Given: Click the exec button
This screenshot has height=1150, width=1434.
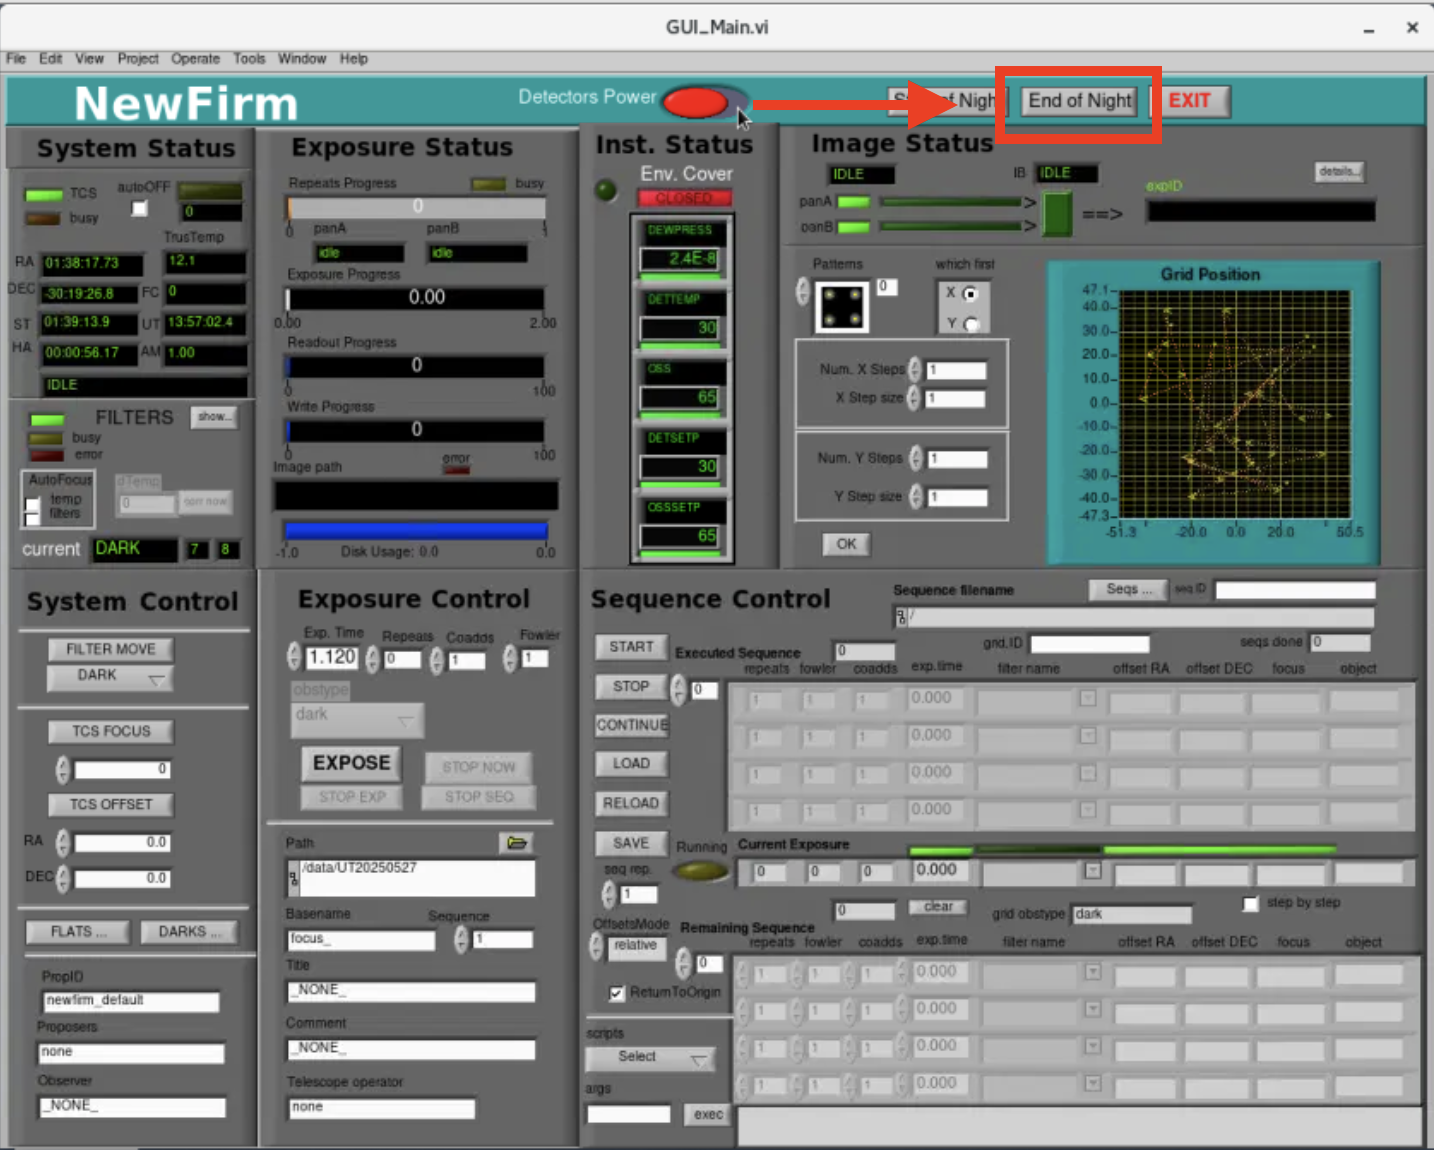Looking at the screenshot, I should click(x=708, y=1114).
